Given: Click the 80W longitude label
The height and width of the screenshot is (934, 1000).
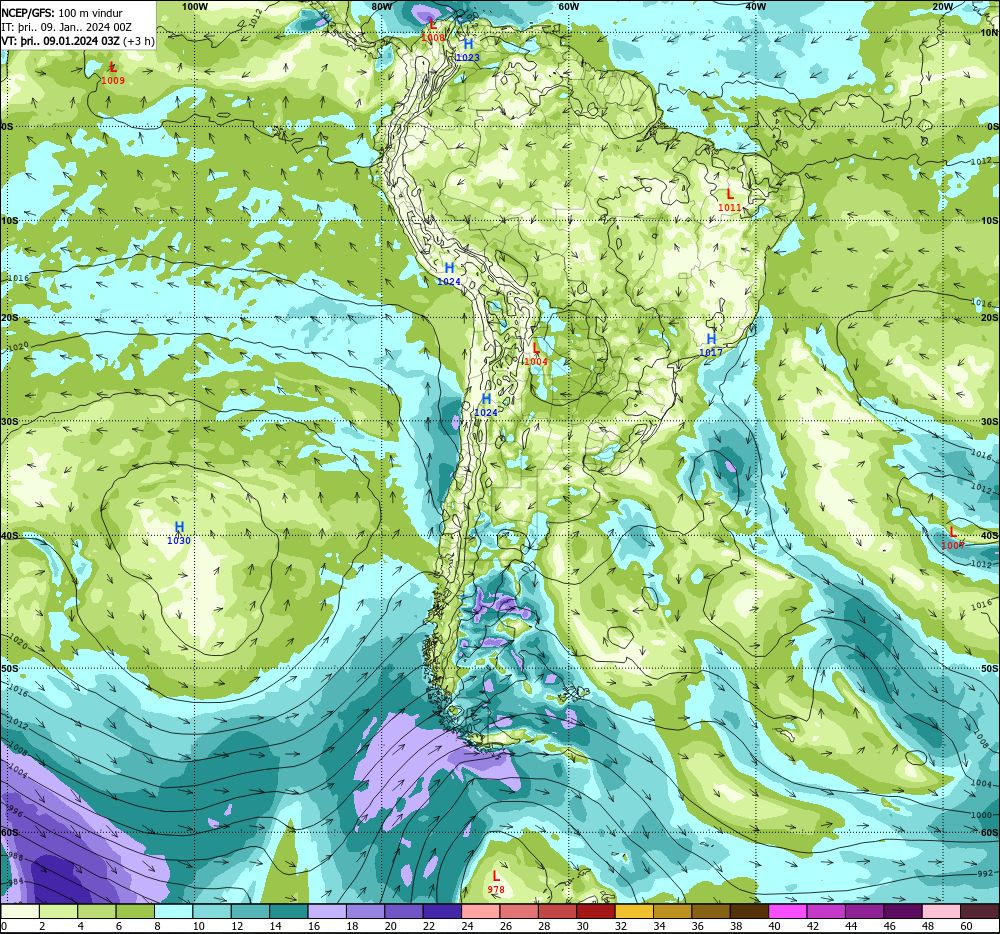Looking at the screenshot, I should pos(381,6).
